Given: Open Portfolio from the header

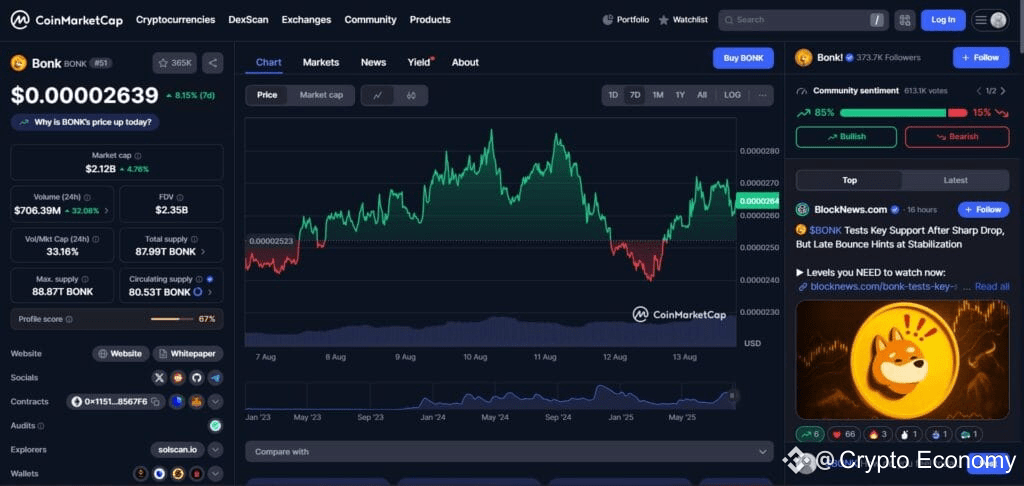Looking at the screenshot, I should point(625,20).
